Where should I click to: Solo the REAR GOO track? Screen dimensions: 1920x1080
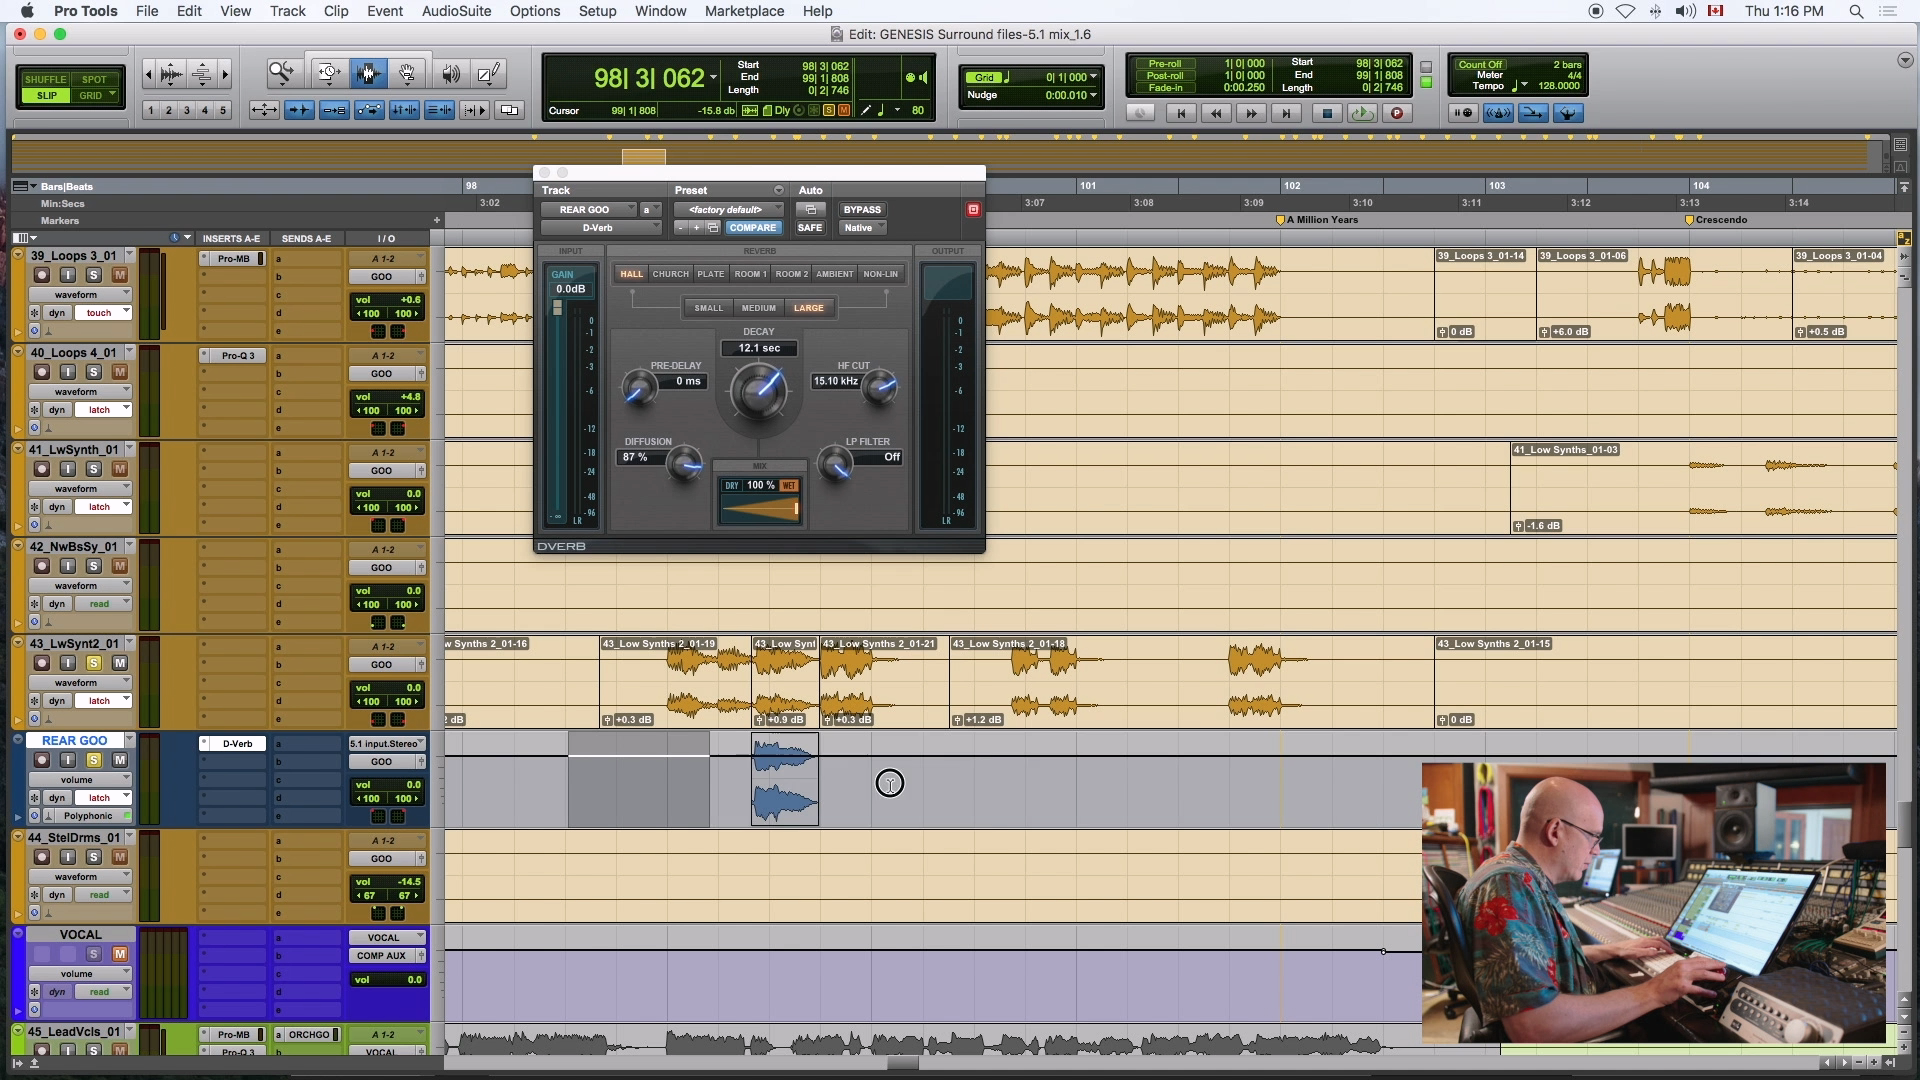coord(94,760)
